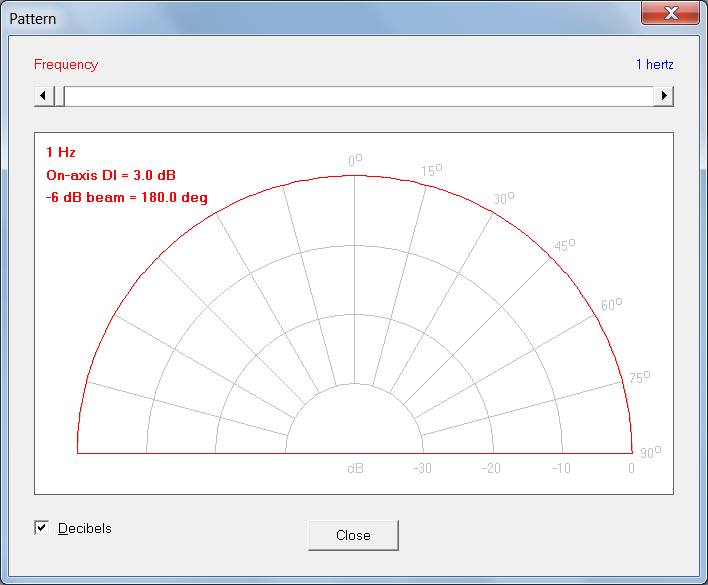Viewport: 708px width, 585px height.
Task: Click the 60° angle label
Action: point(611,304)
